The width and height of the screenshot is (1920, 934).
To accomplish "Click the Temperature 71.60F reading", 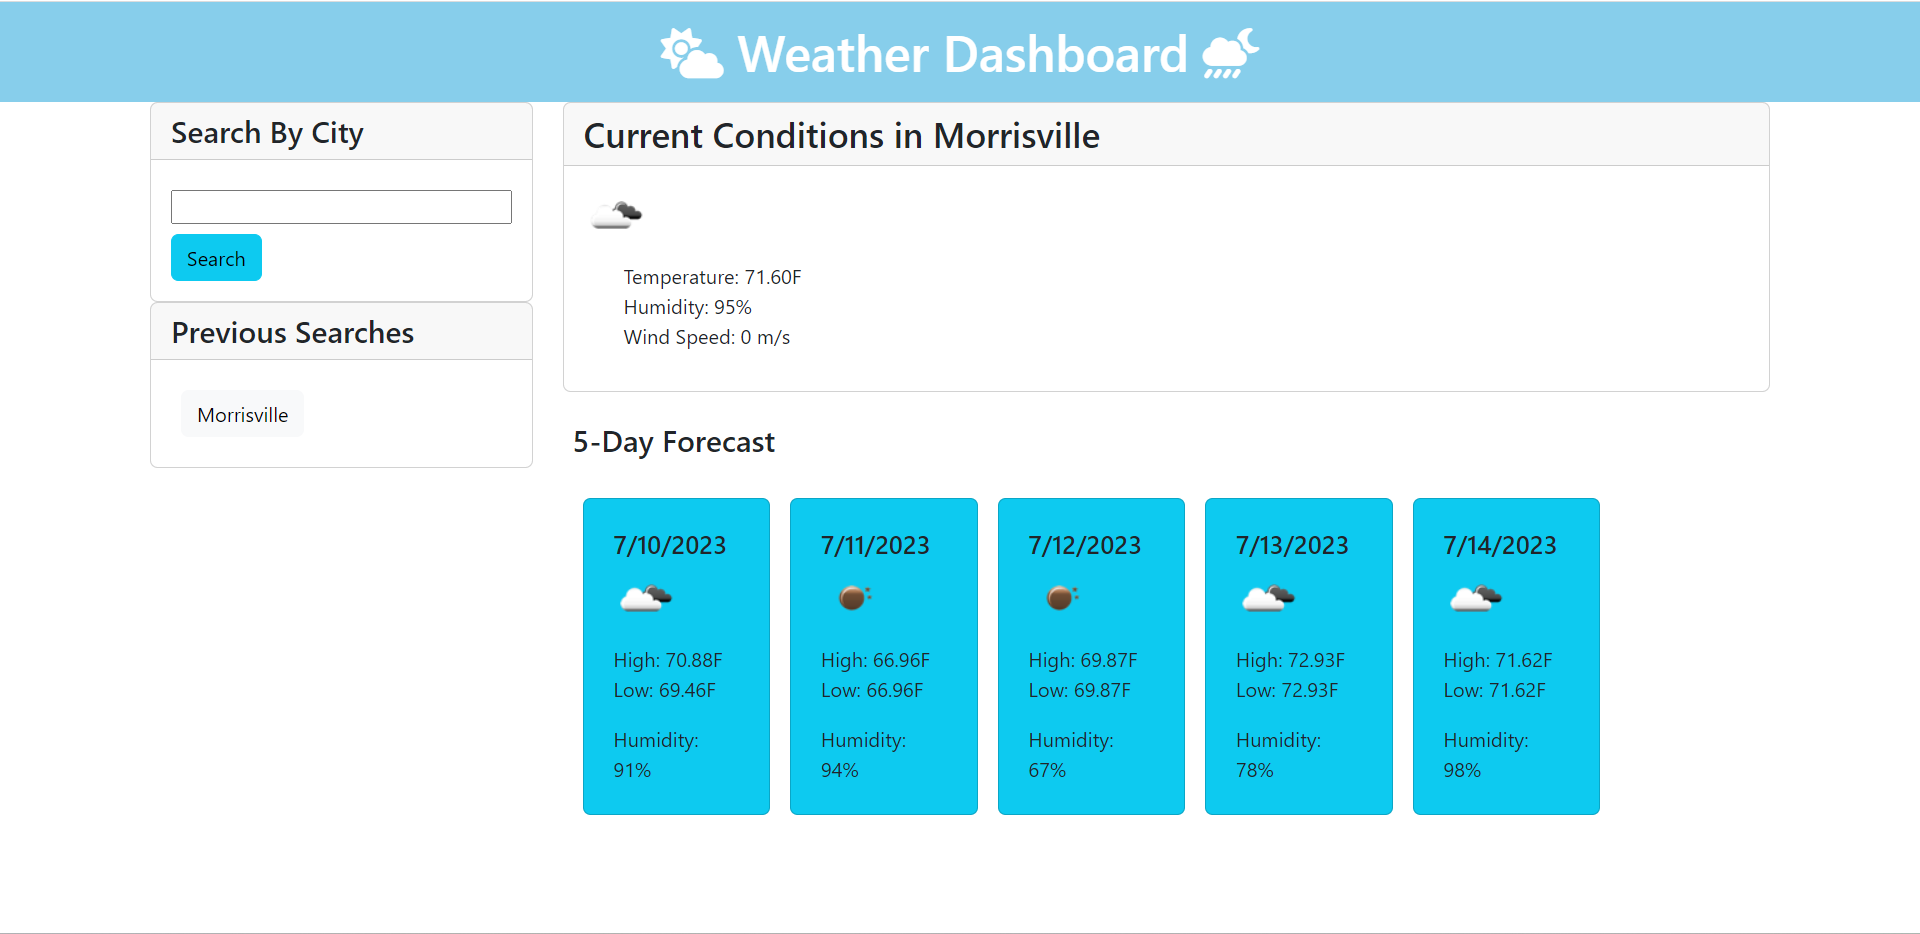I will point(712,277).
